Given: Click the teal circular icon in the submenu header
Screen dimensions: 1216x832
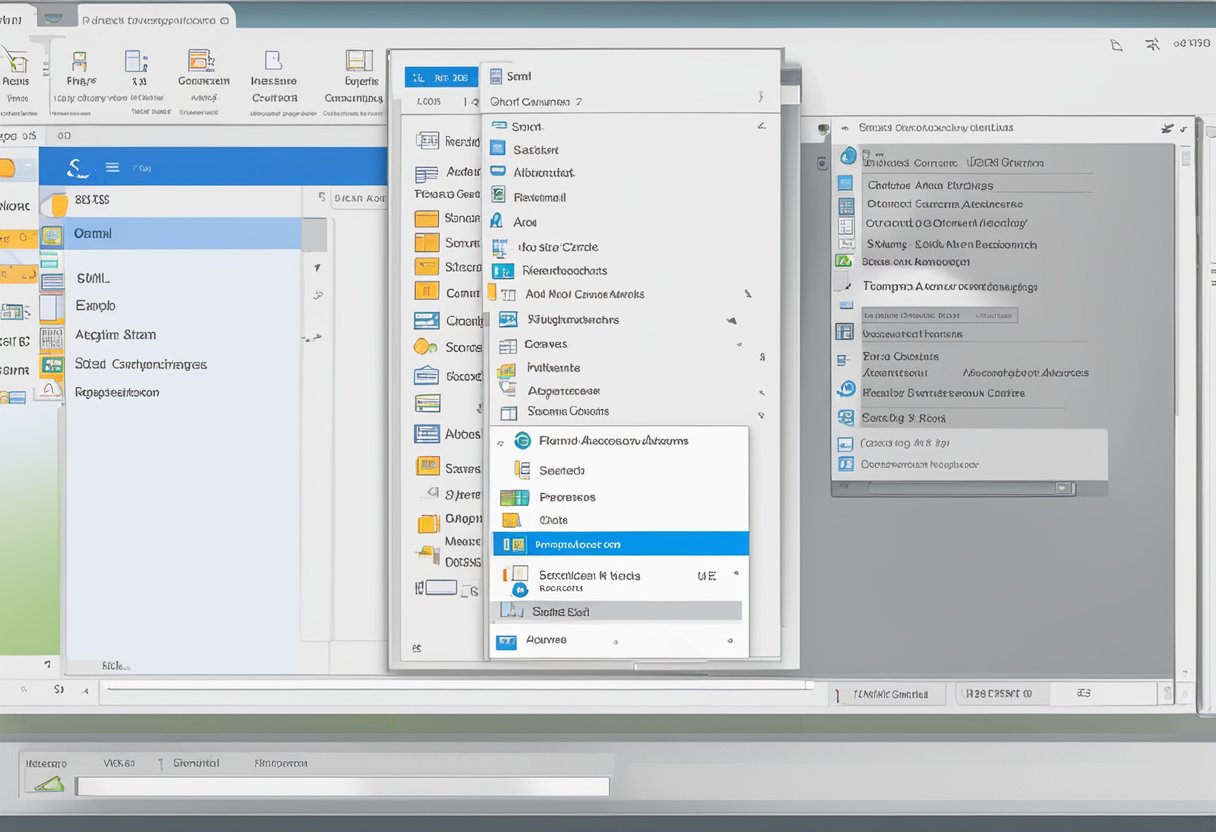Looking at the screenshot, I should pos(522,440).
